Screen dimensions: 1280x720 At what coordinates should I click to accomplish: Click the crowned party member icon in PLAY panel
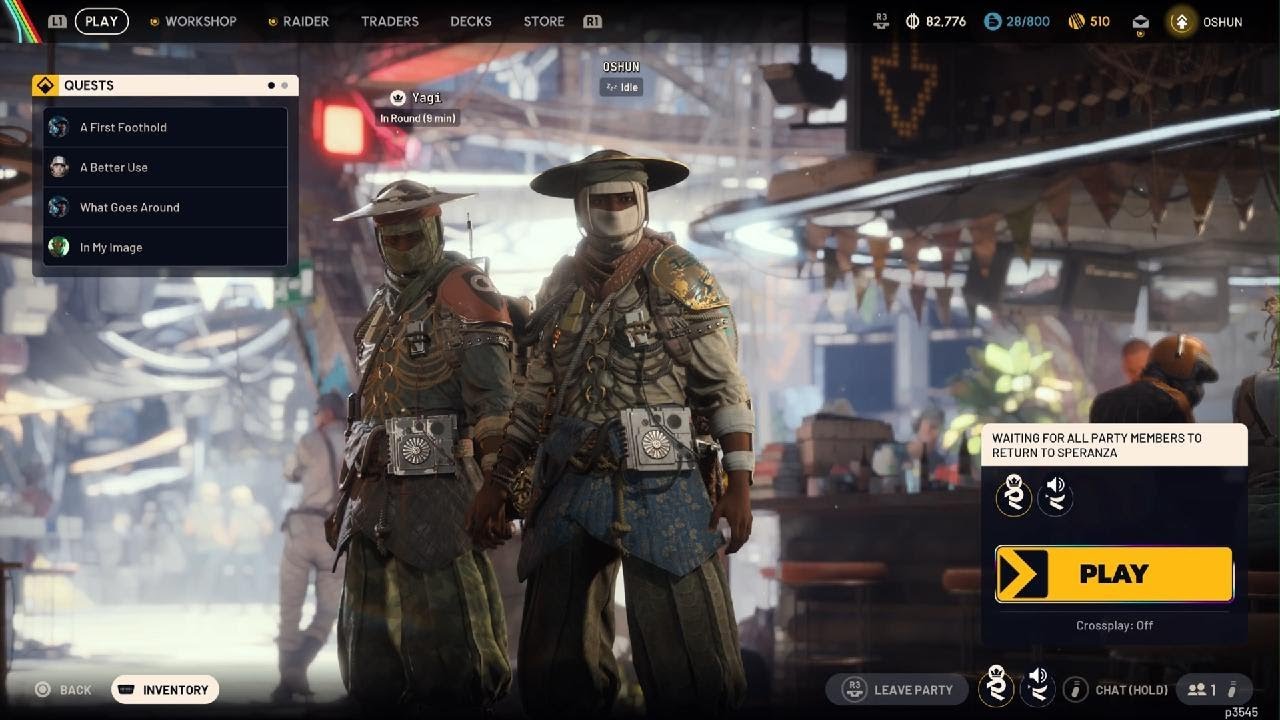tap(1013, 496)
